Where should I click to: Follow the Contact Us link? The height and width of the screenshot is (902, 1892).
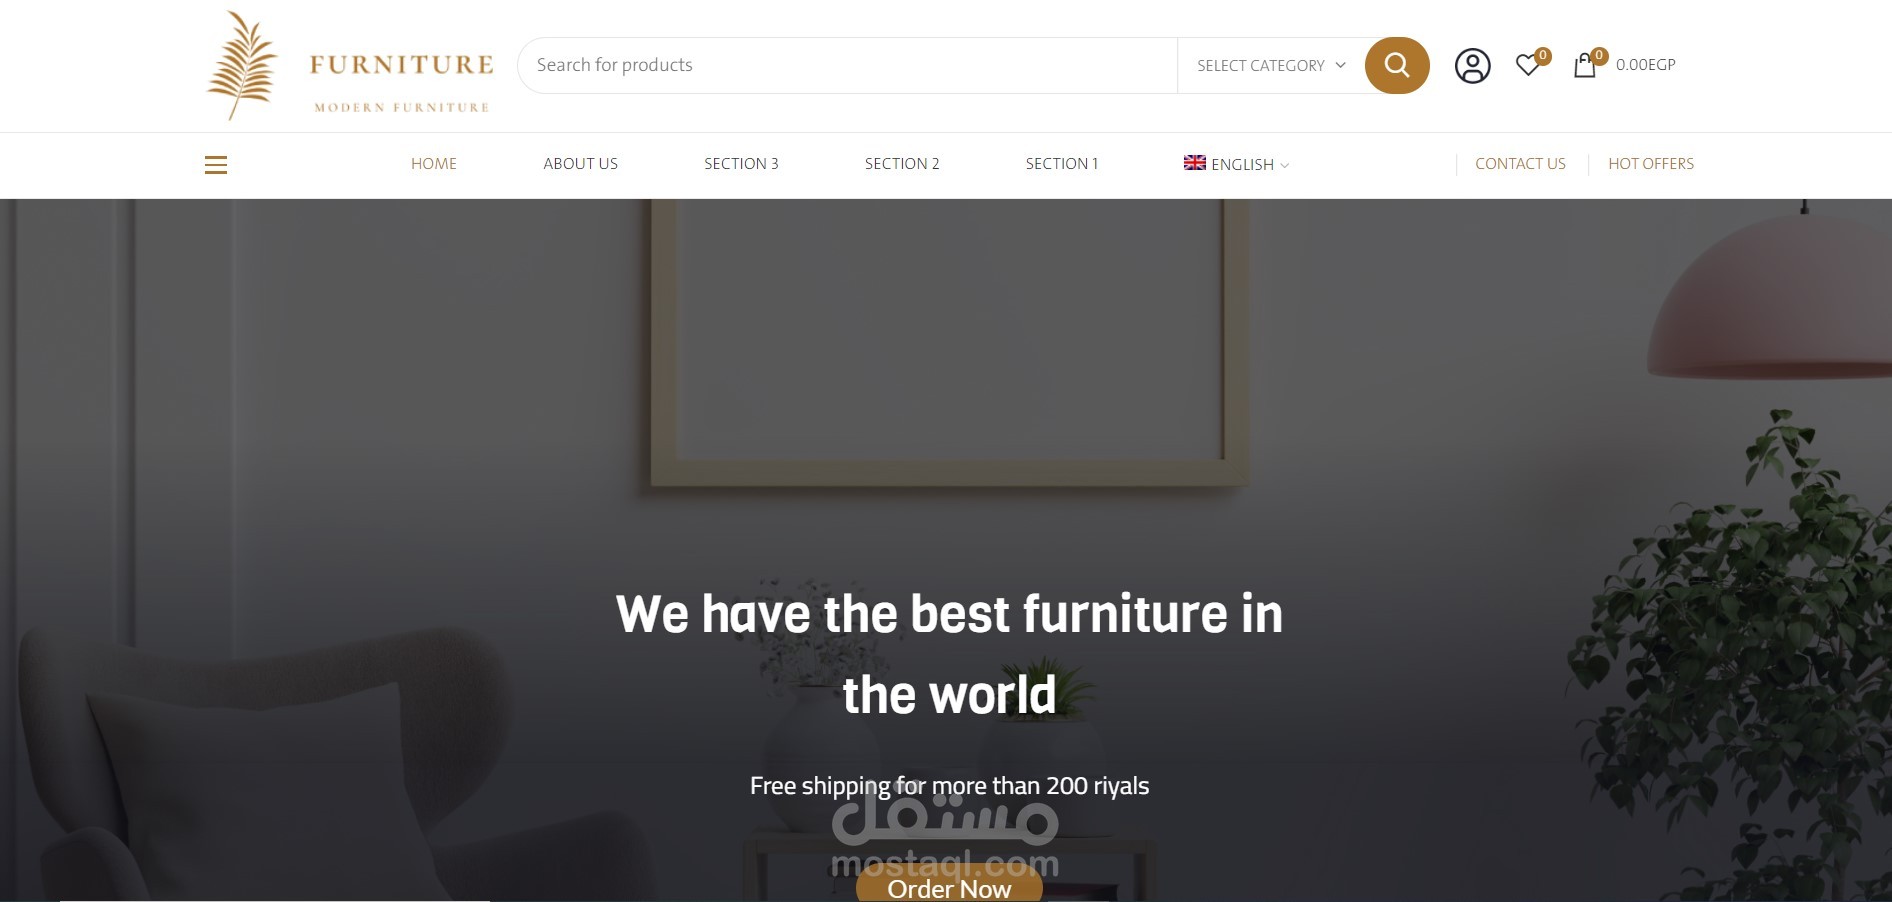1520,164
